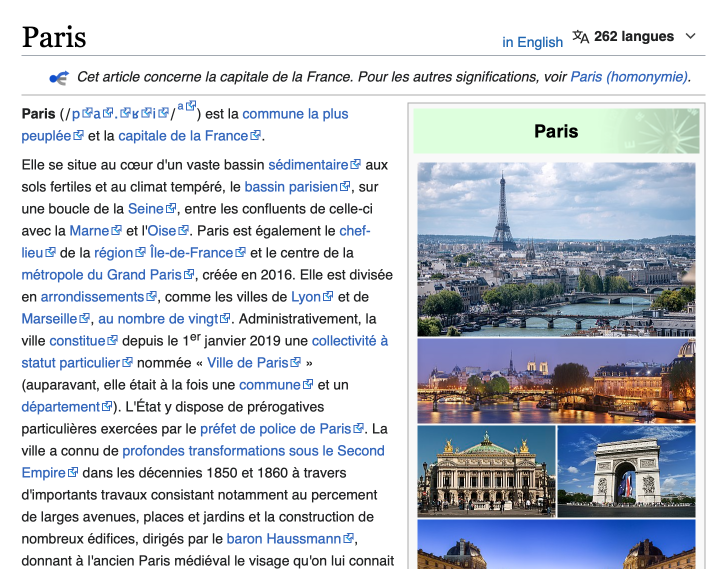Open the "métropole du Grand Paris" link

pos(101,275)
